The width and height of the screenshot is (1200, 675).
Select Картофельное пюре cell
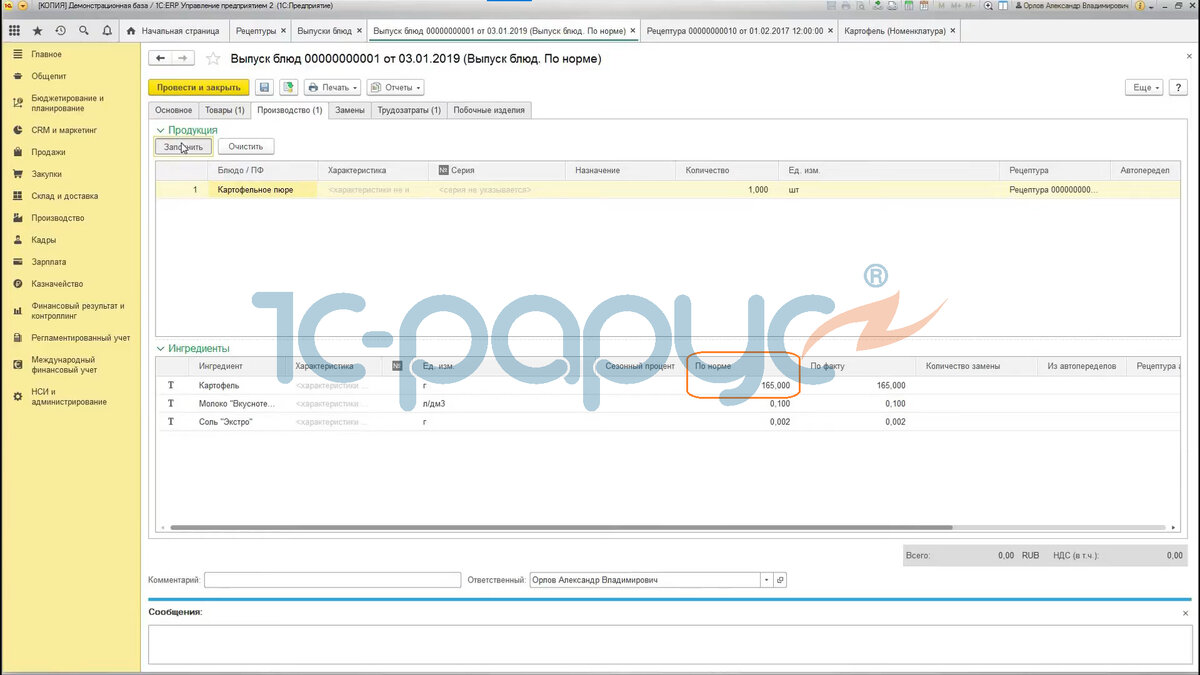[x=262, y=189]
